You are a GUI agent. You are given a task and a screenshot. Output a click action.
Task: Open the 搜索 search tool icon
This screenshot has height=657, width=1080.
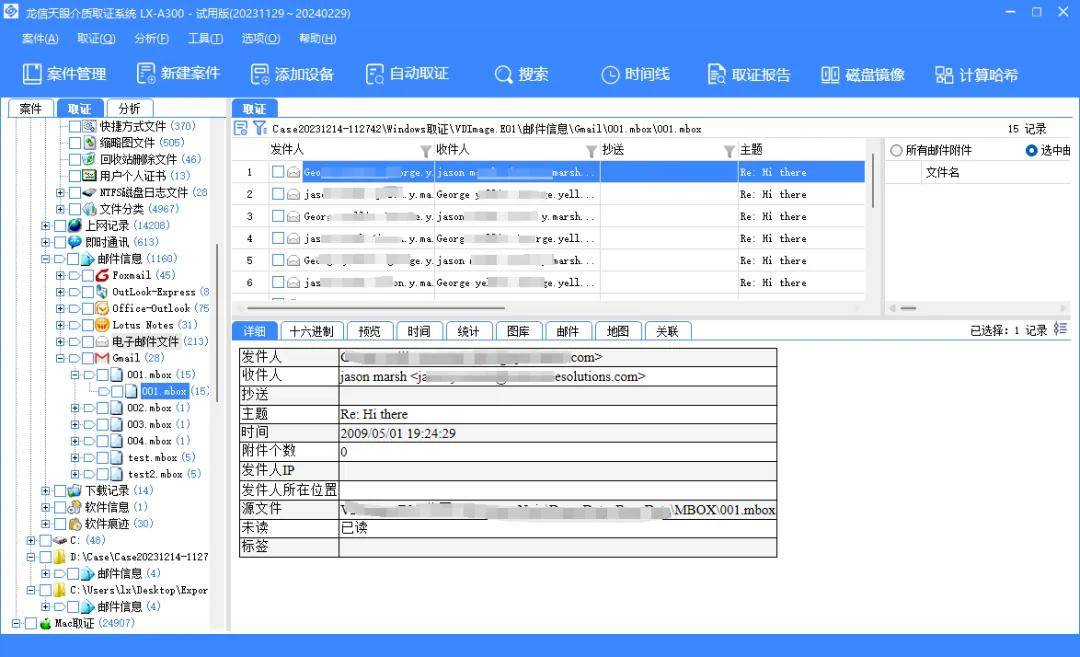(503, 74)
